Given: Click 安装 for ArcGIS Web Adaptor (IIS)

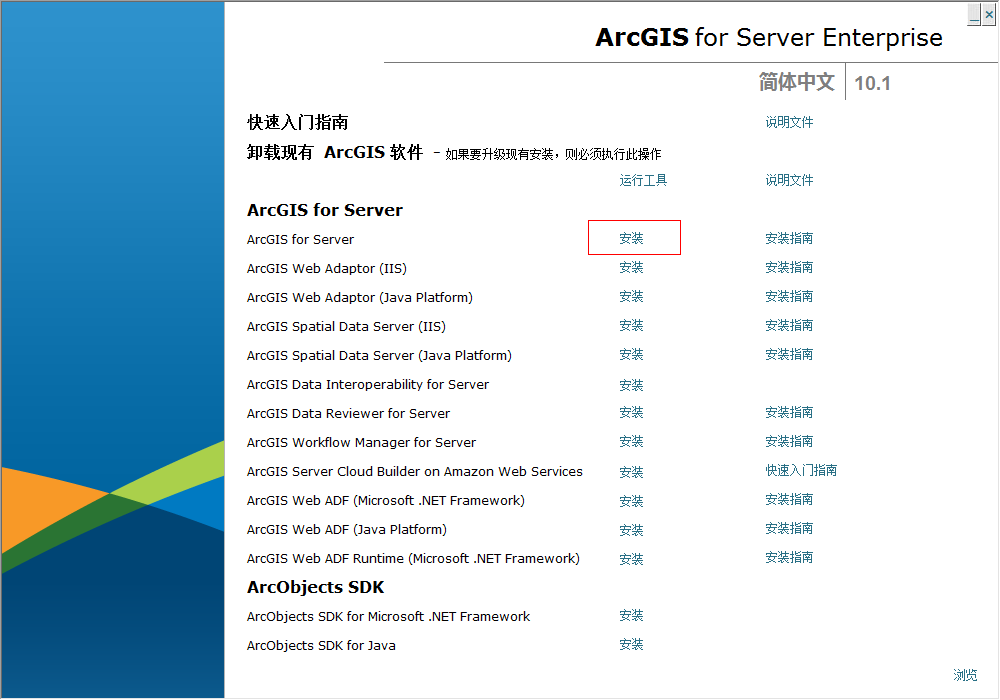Looking at the screenshot, I should 631,268.
